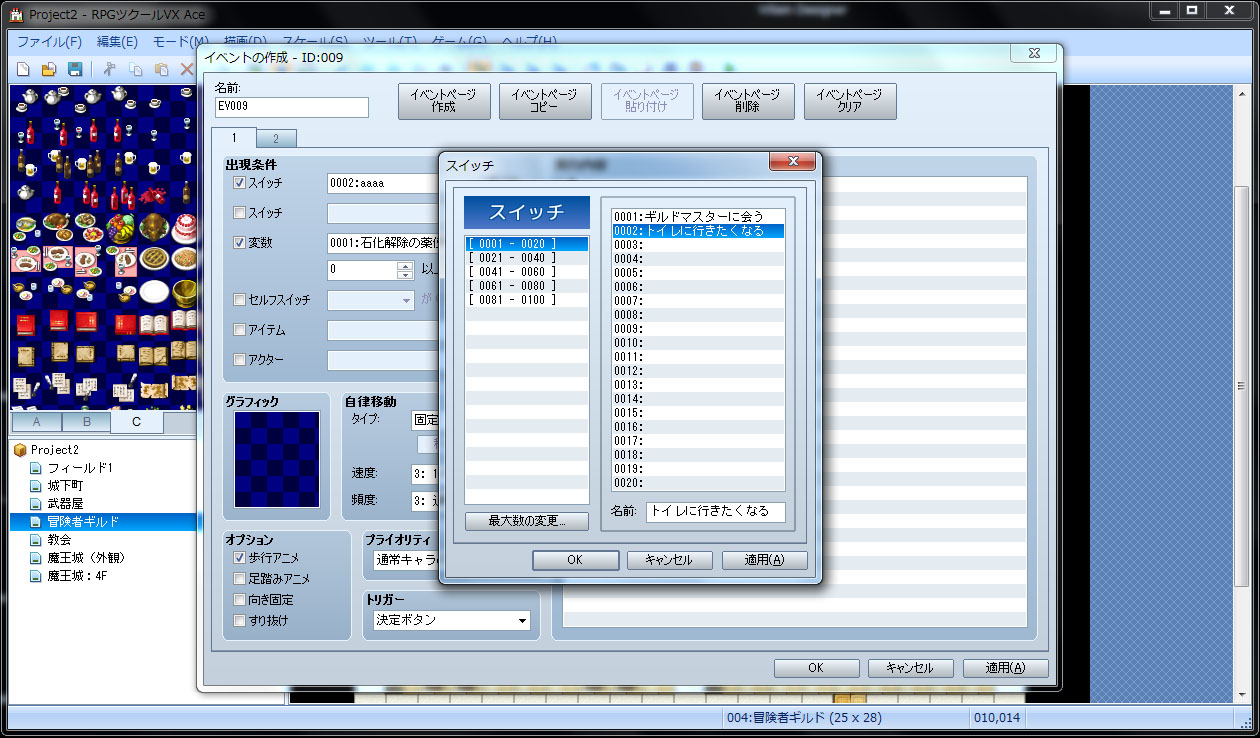1260x738 pixels.
Task: Open the ファイル(F) menu
Action: 49,42
